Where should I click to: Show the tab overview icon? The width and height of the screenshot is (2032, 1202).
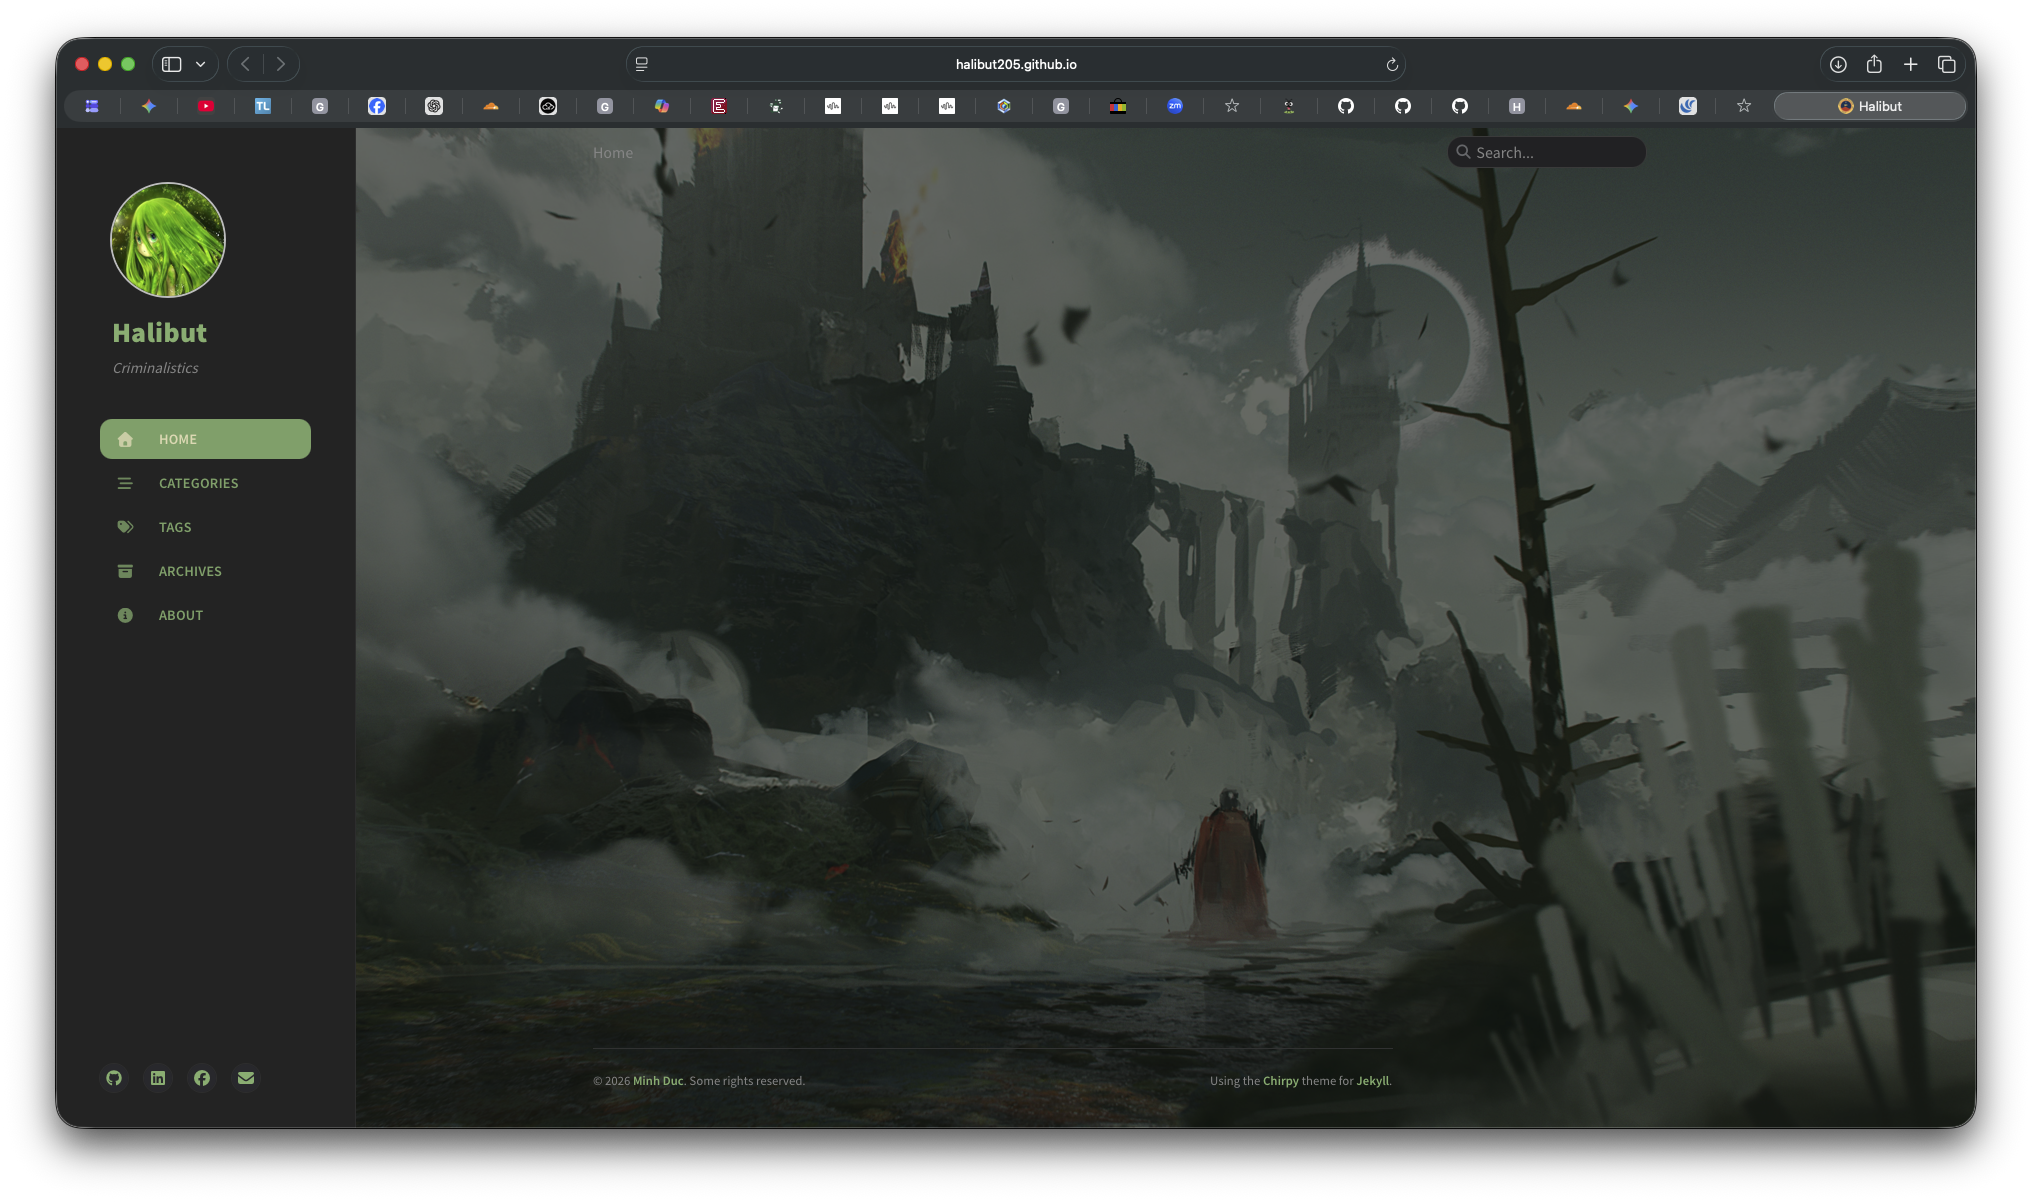(x=1946, y=65)
